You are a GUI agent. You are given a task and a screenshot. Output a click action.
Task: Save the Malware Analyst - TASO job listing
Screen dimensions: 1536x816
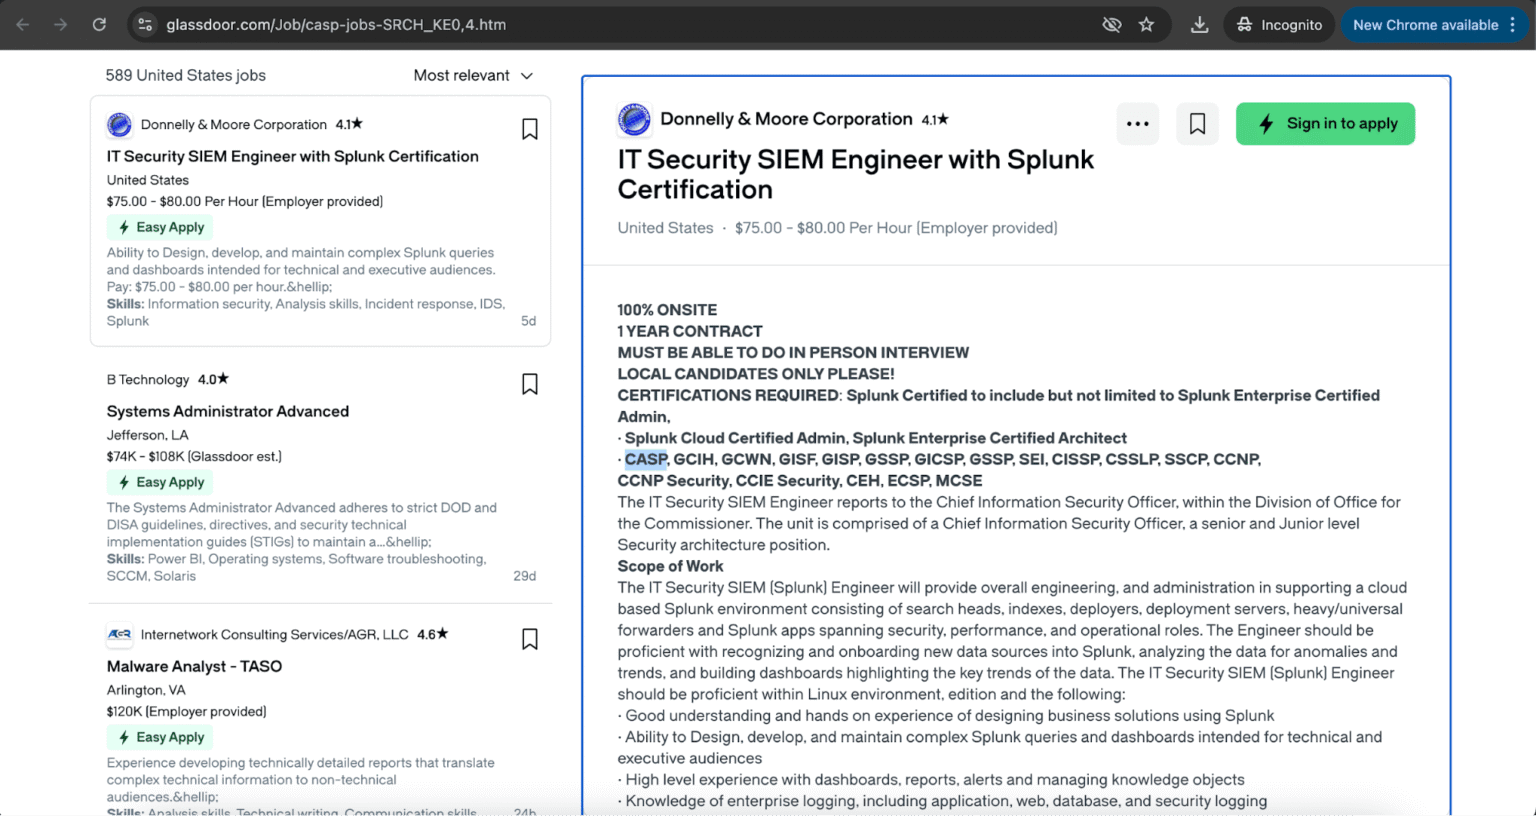[x=530, y=638]
